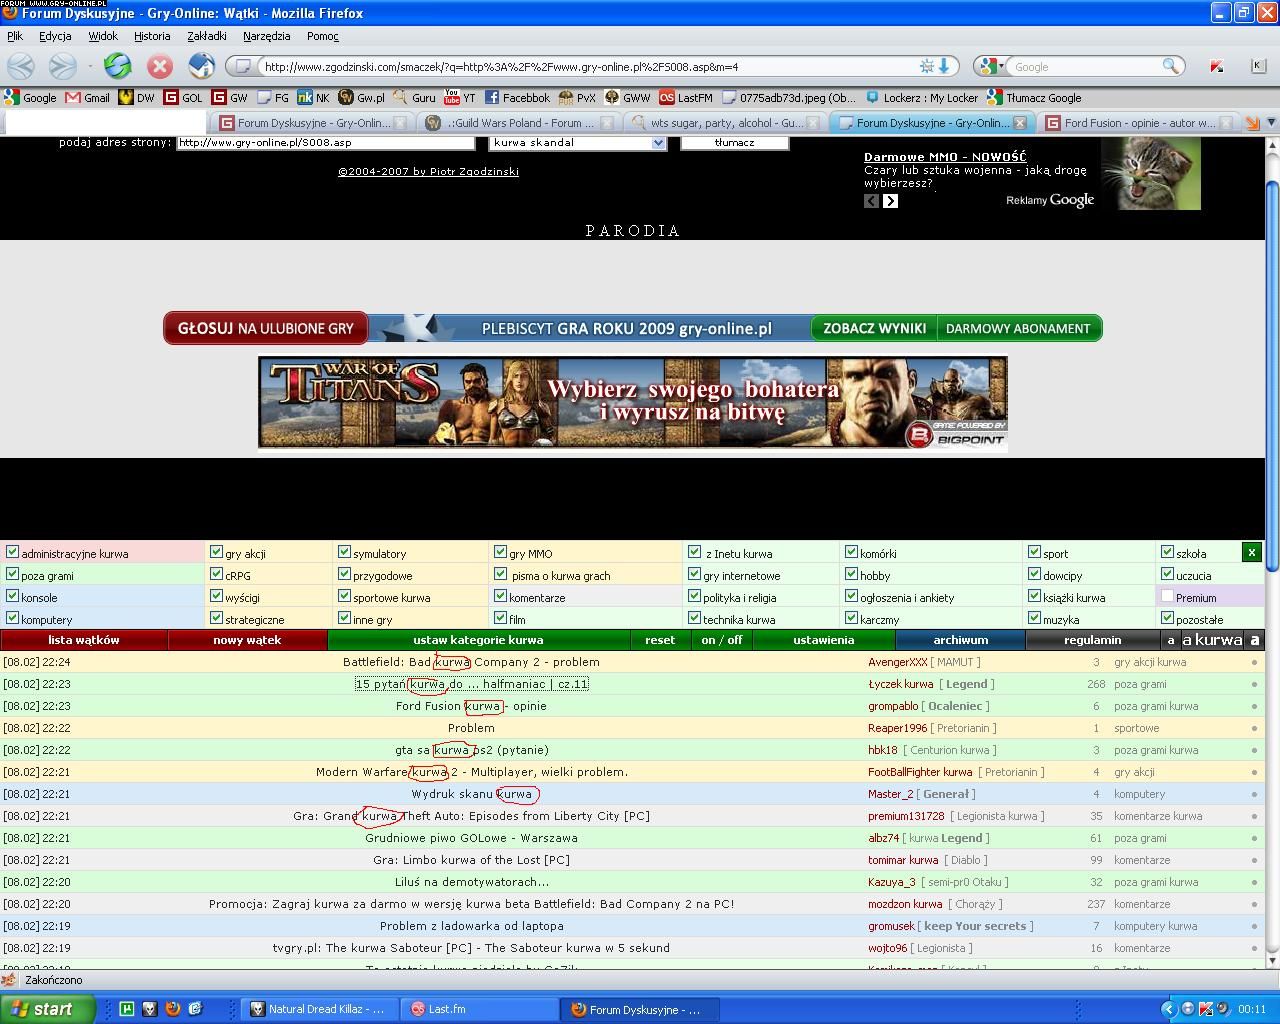Toggle the "sport" category checkbox
This screenshot has width=1280, height=1024.
(x=1034, y=552)
